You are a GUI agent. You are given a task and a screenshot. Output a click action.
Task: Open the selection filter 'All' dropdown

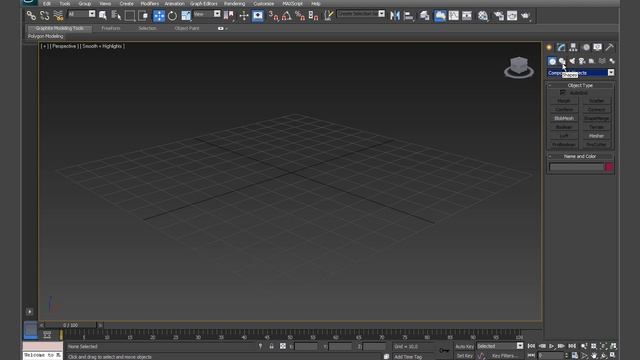tap(81, 14)
